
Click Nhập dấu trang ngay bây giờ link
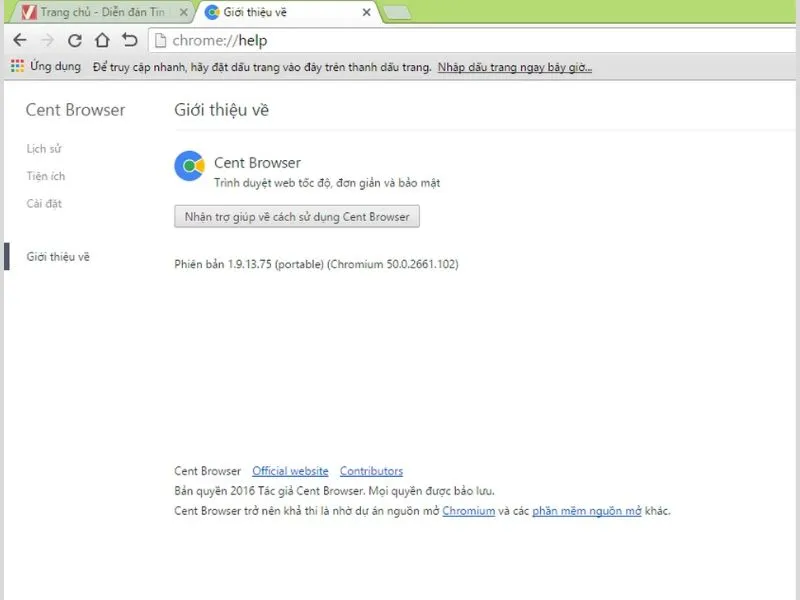point(515,67)
